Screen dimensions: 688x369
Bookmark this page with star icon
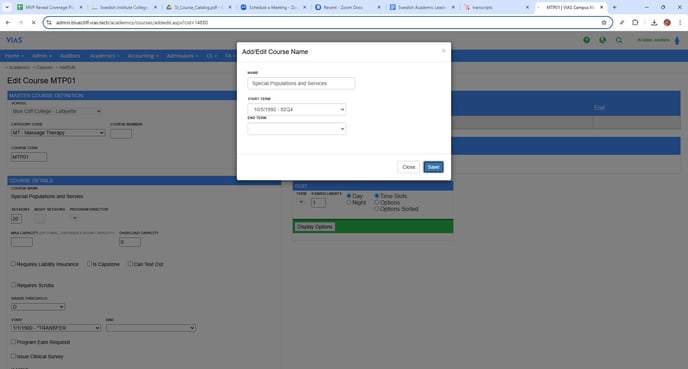click(x=604, y=22)
